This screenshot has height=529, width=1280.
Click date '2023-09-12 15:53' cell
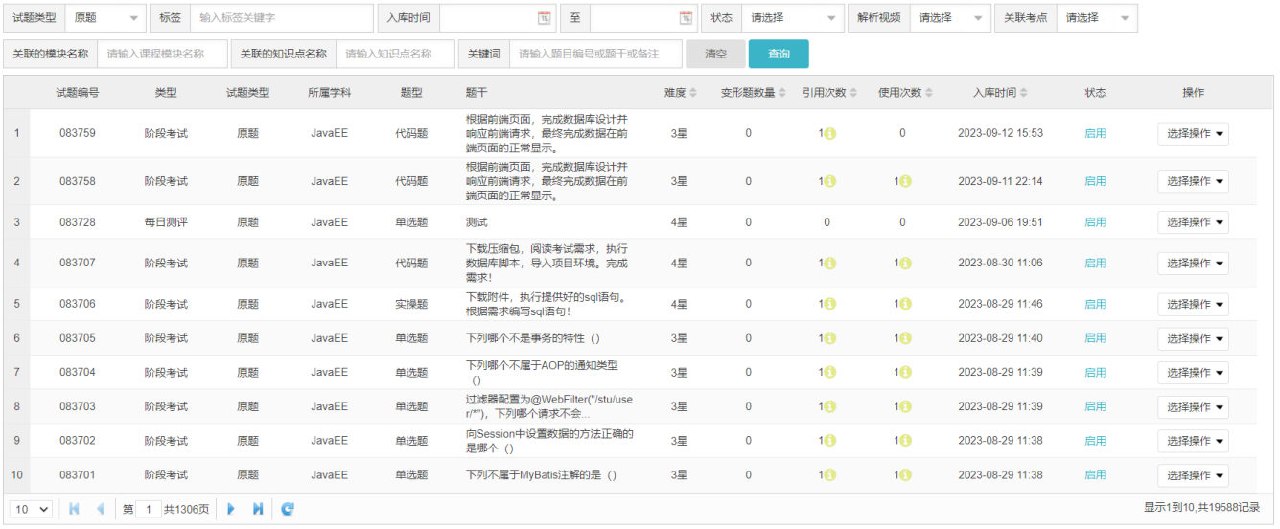(1000, 133)
